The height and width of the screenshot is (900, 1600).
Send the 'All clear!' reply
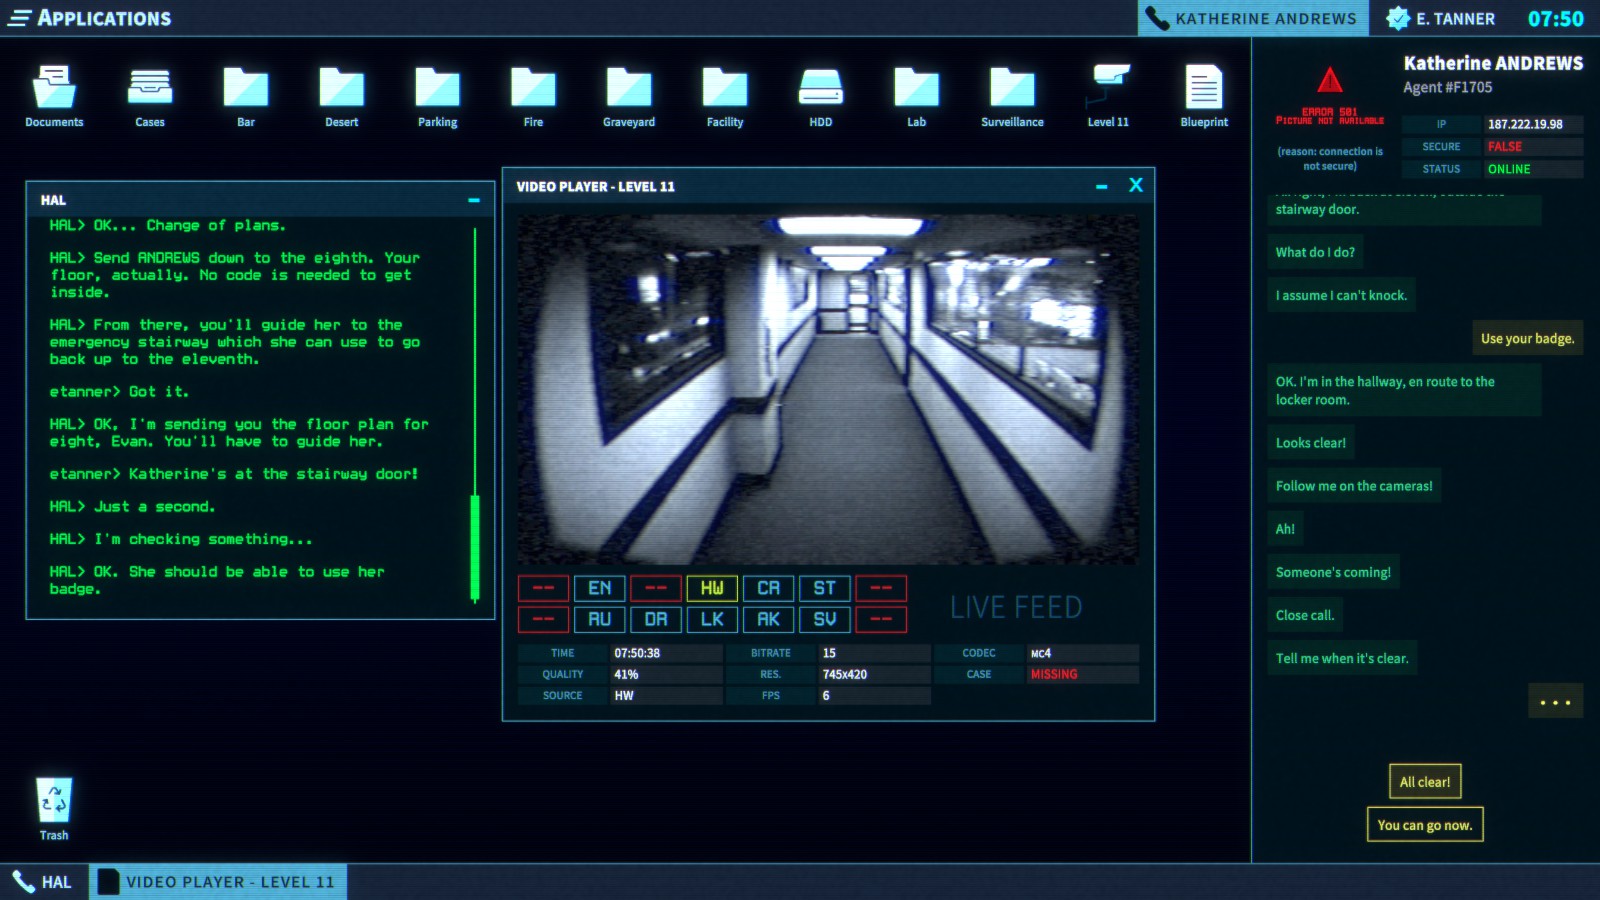pos(1426,781)
